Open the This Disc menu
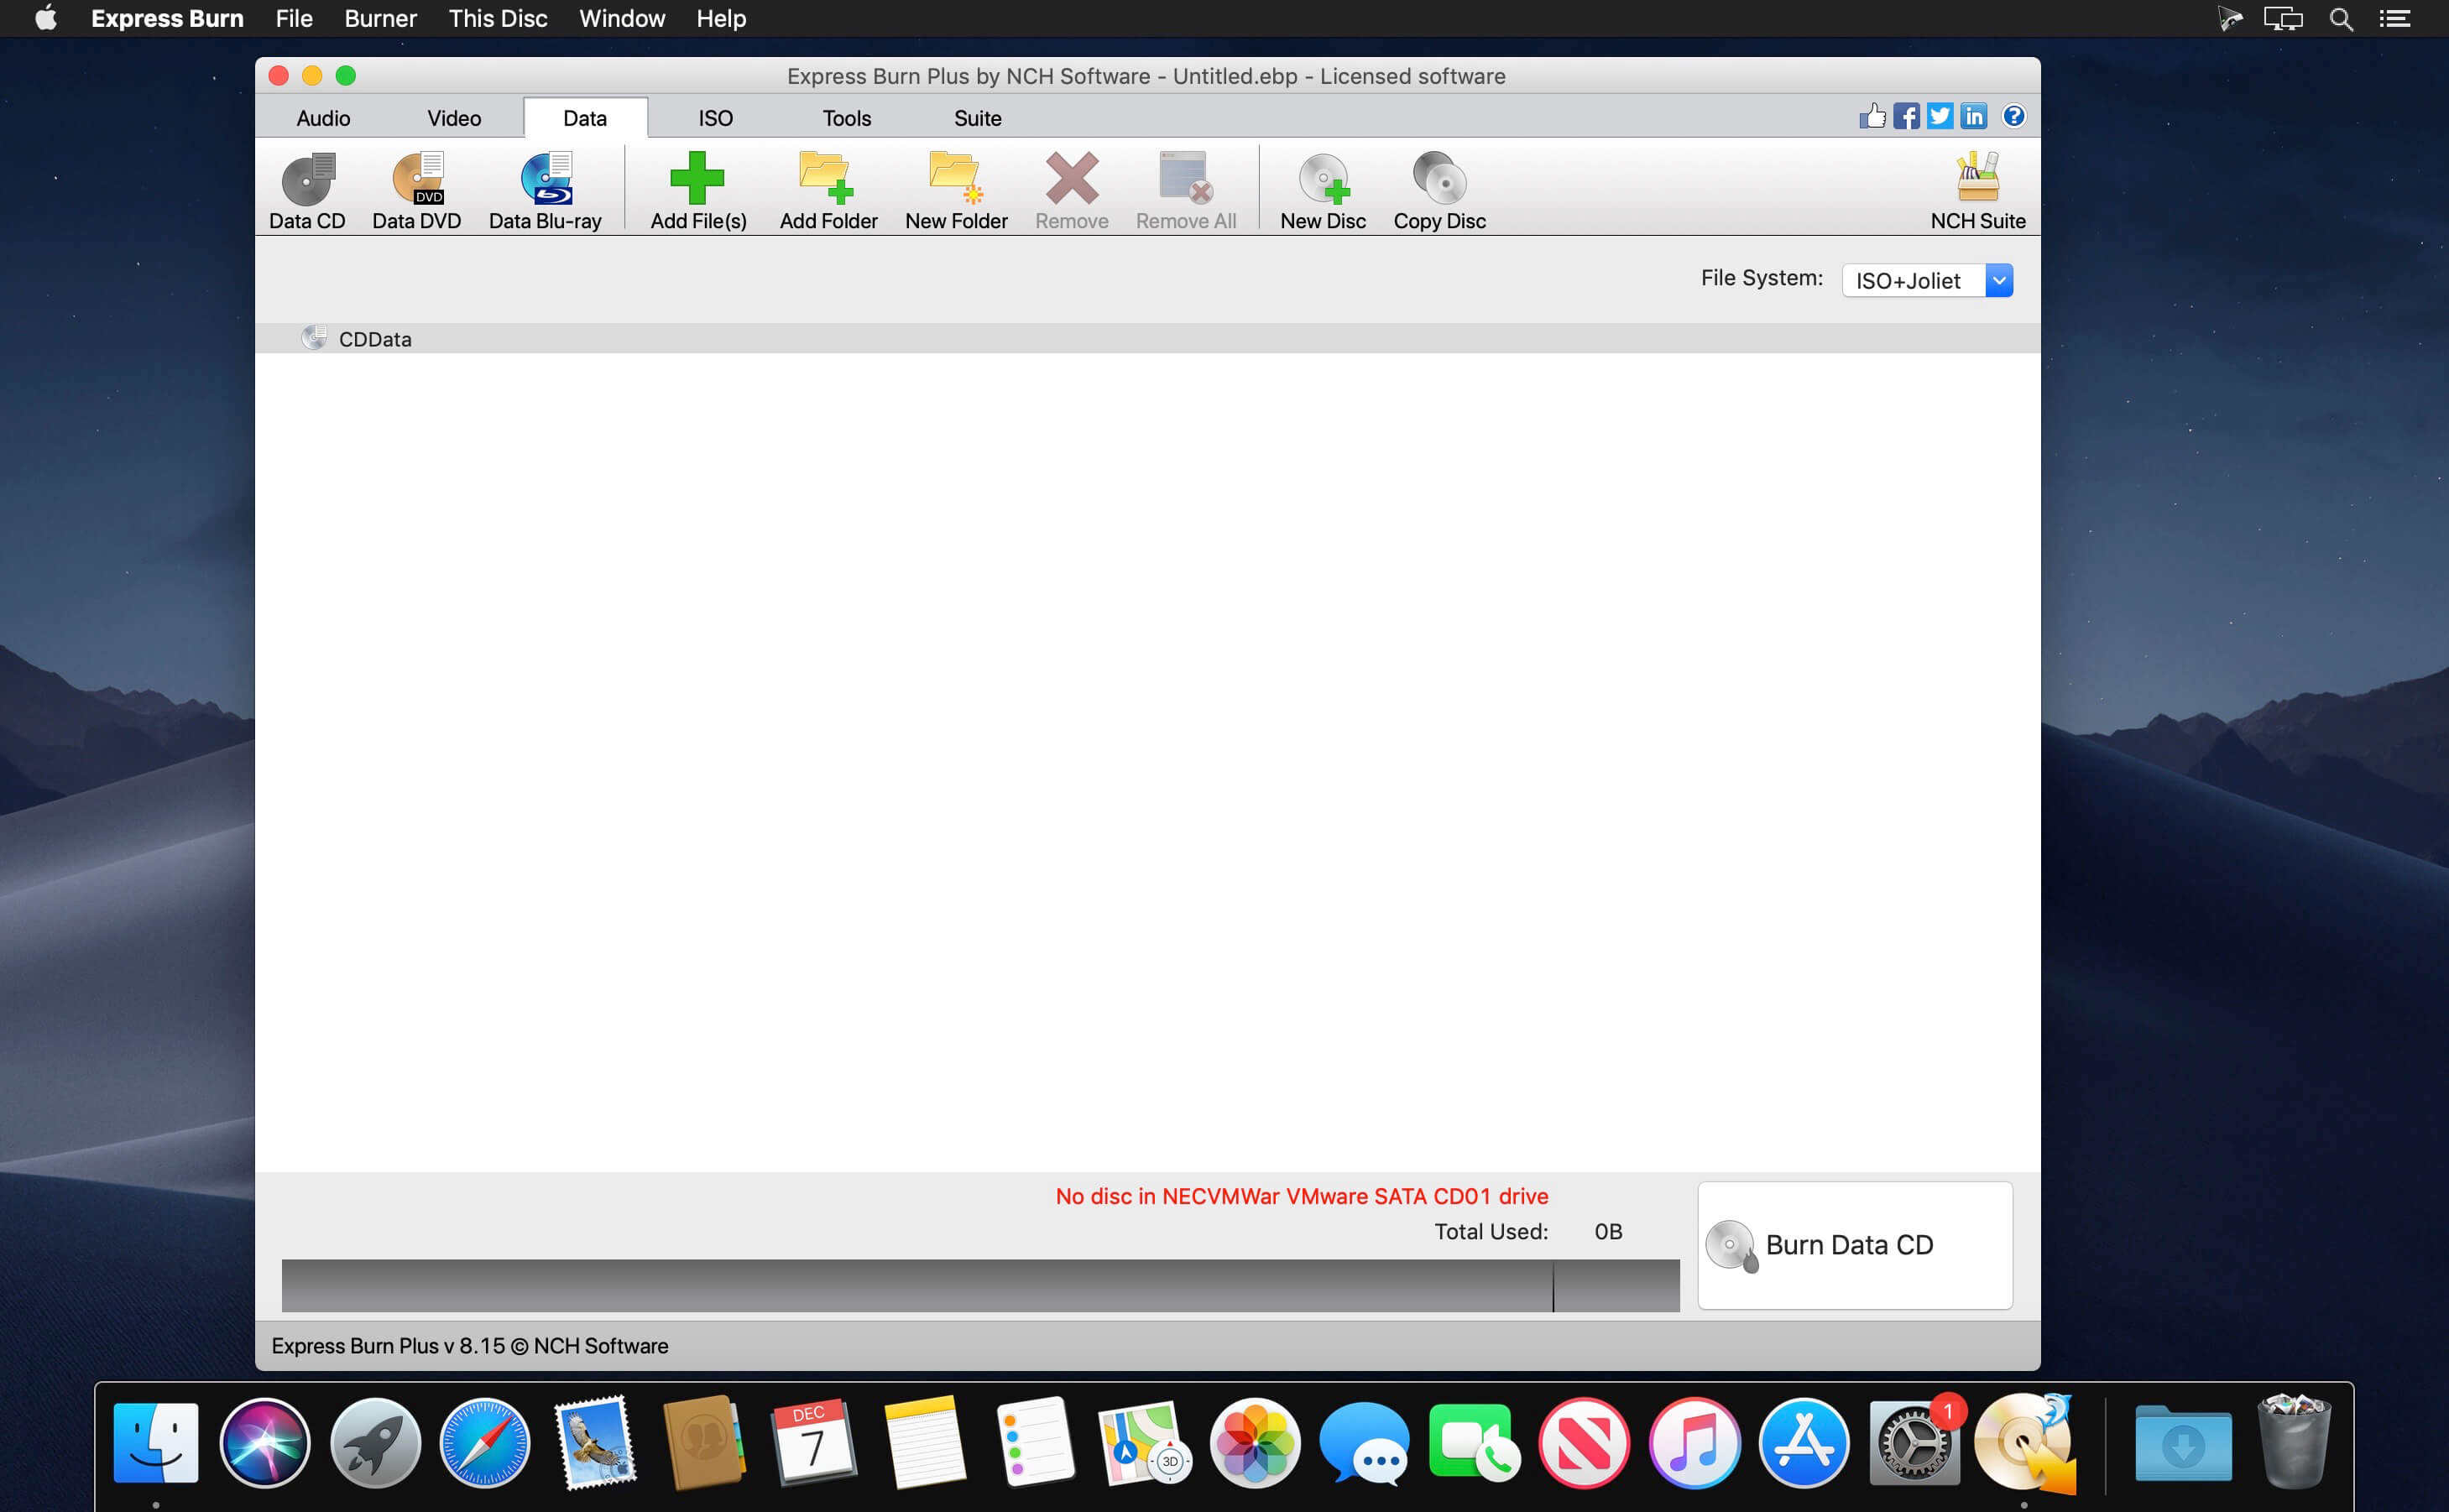Screen dimensions: 2449x1512 pos(498,19)
